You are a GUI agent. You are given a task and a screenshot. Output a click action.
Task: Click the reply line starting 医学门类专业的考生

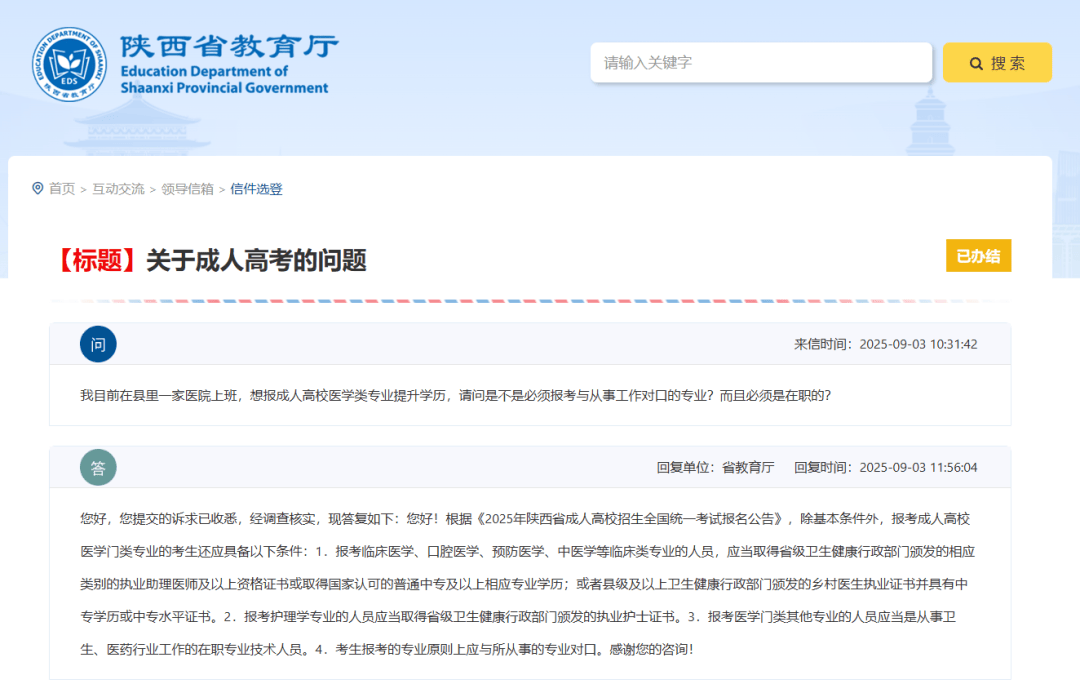coord(528,551)
